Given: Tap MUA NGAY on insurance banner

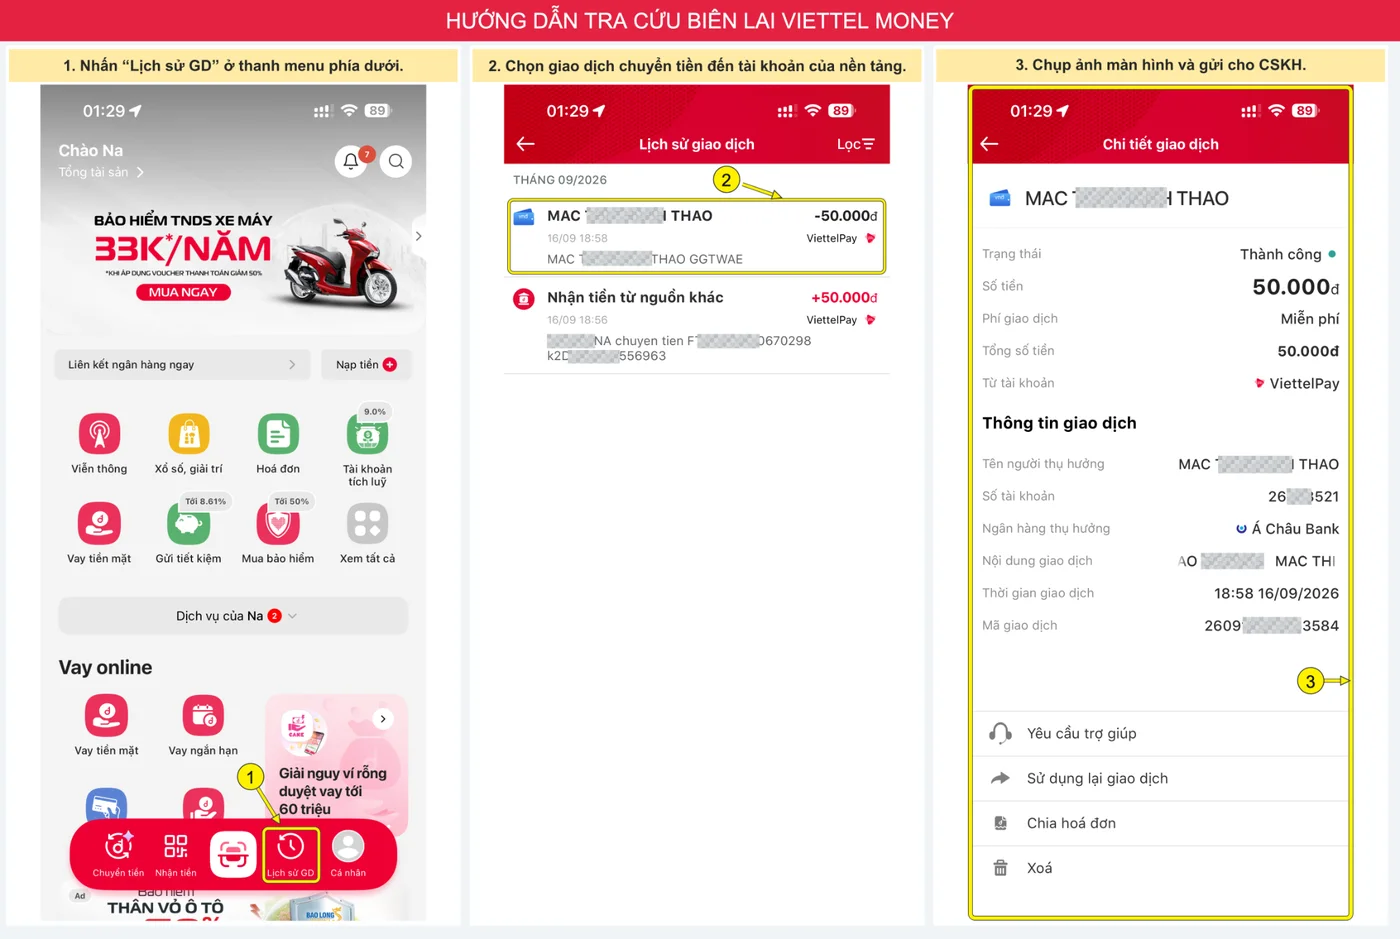Looking at the screenshot, I should tap(183, 292).
